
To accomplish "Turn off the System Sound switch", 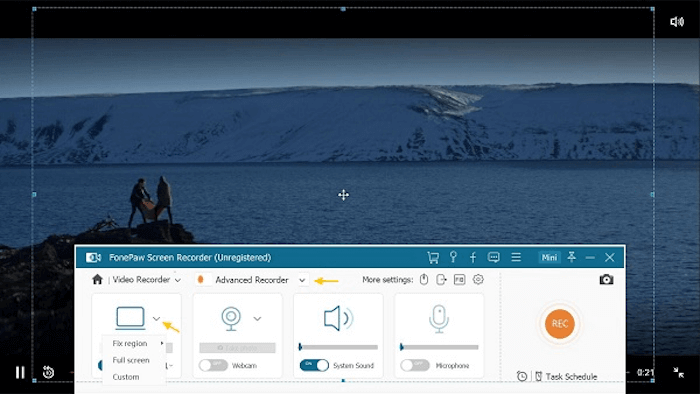I will 314,365.
